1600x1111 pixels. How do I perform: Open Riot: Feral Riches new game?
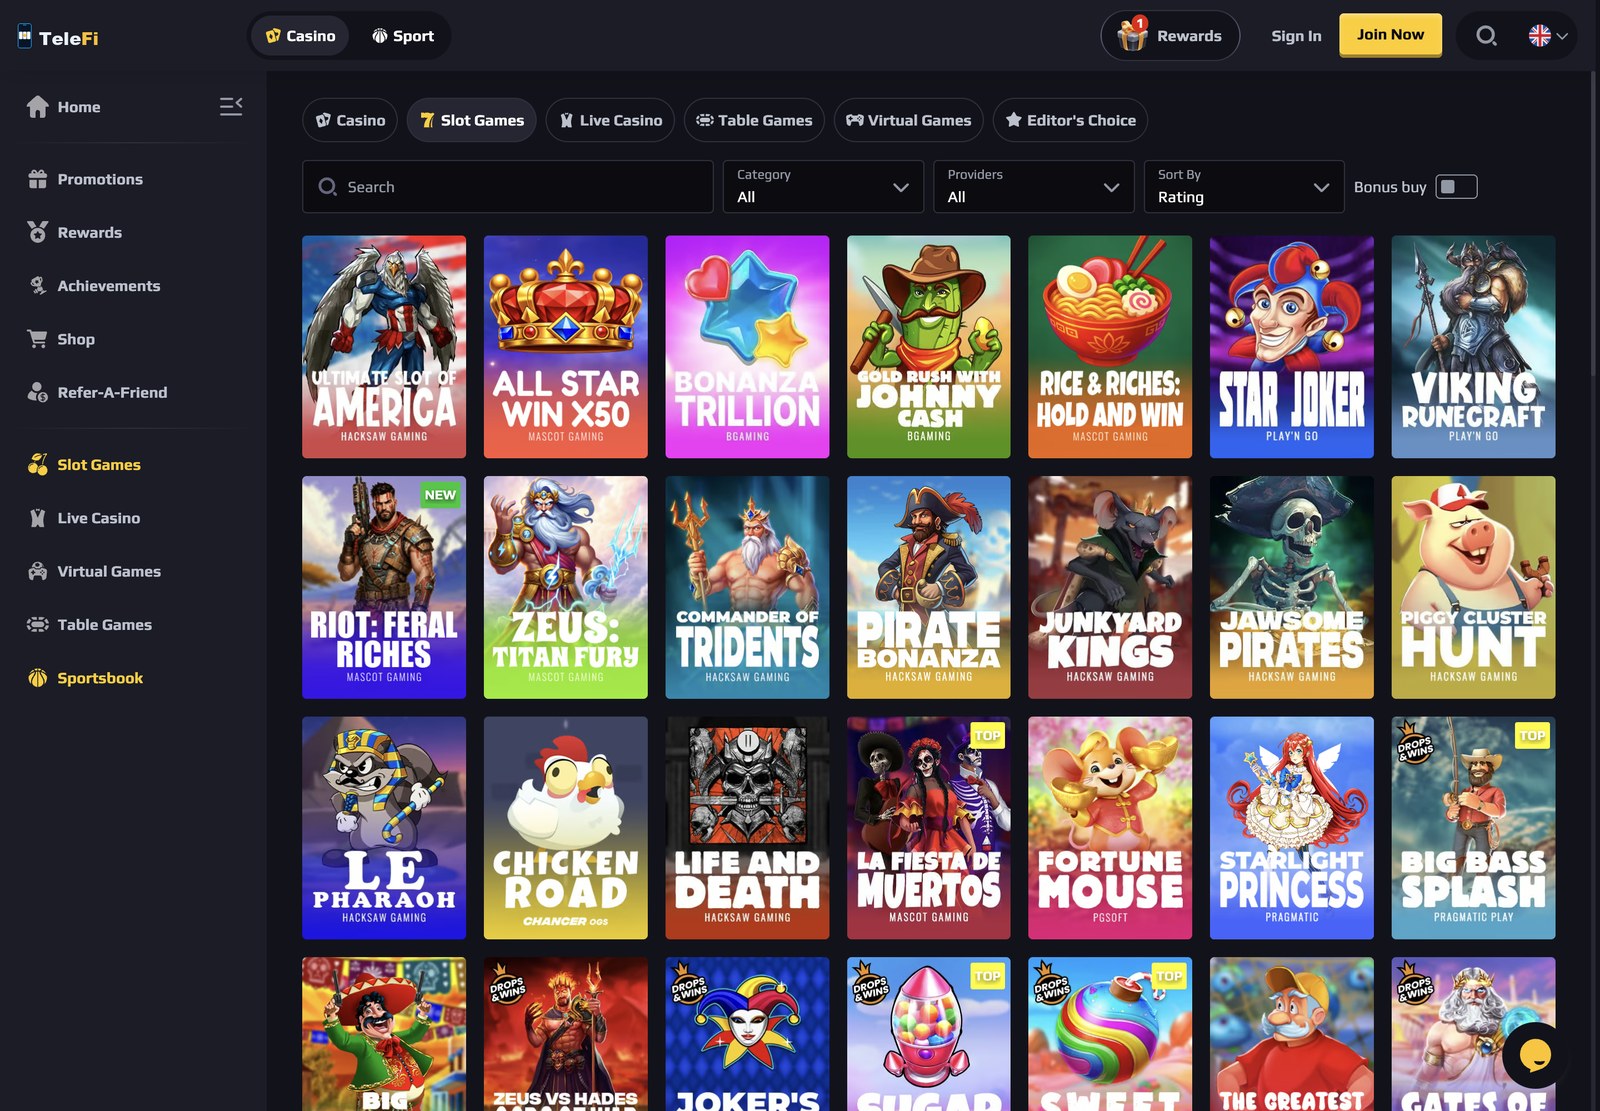pyautogui.click(x=384, y=587)
